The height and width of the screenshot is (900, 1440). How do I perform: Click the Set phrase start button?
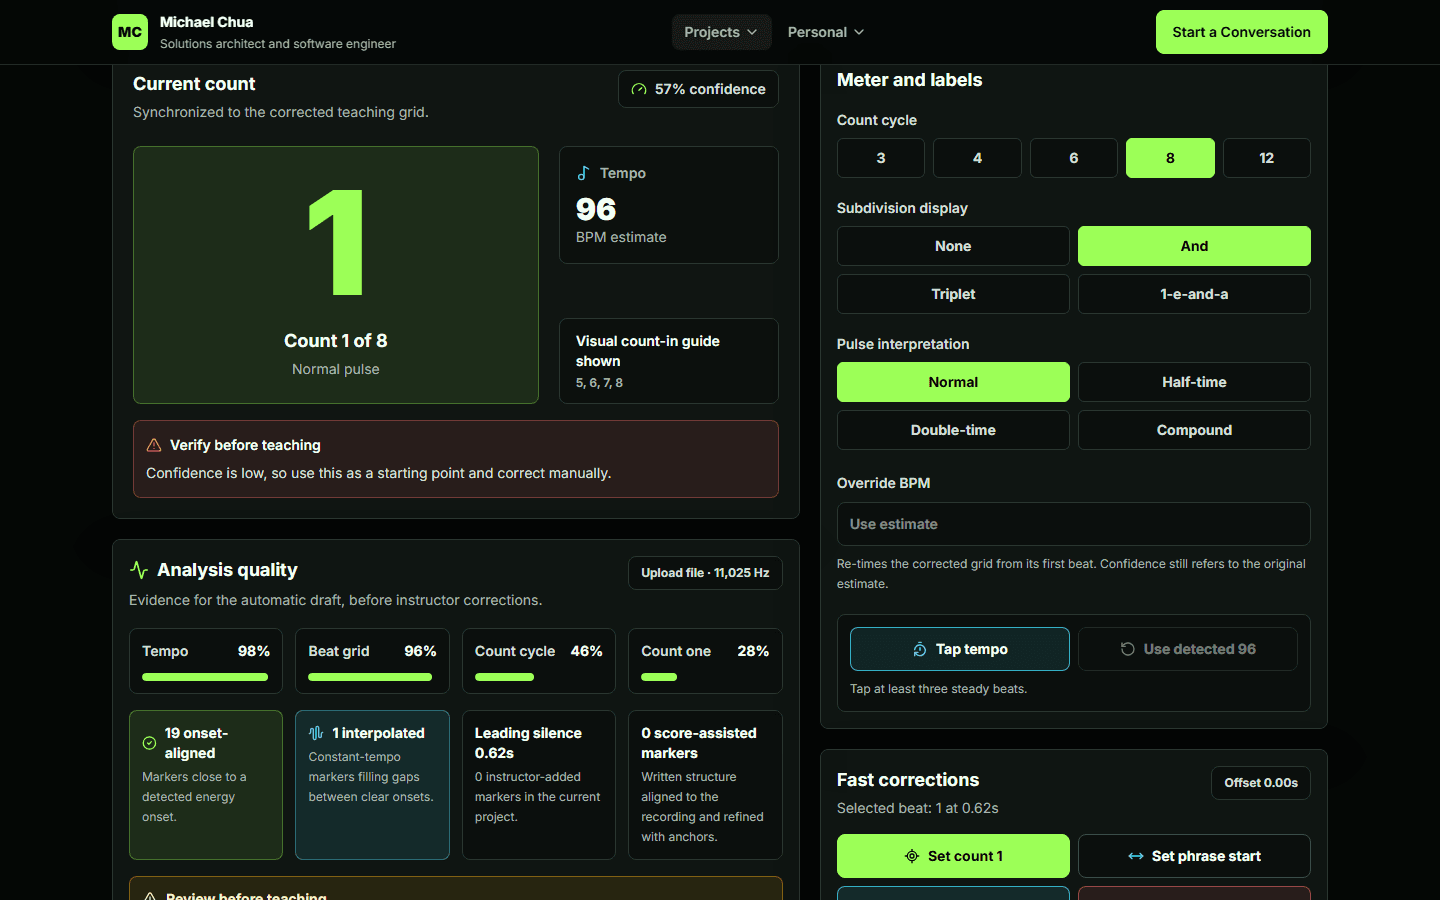[1194, 856]
